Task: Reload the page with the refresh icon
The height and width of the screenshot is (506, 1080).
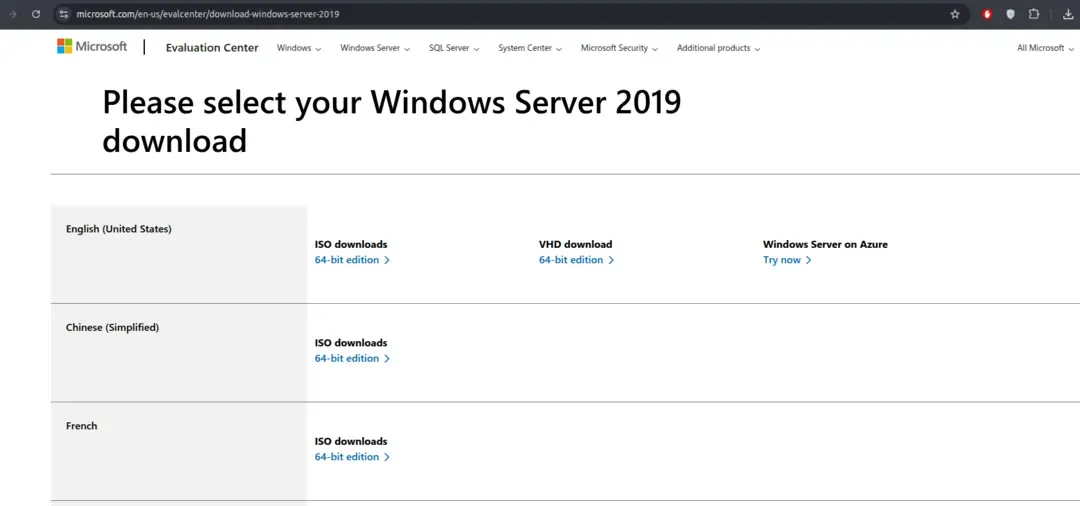Action: (x=36, y=14)
